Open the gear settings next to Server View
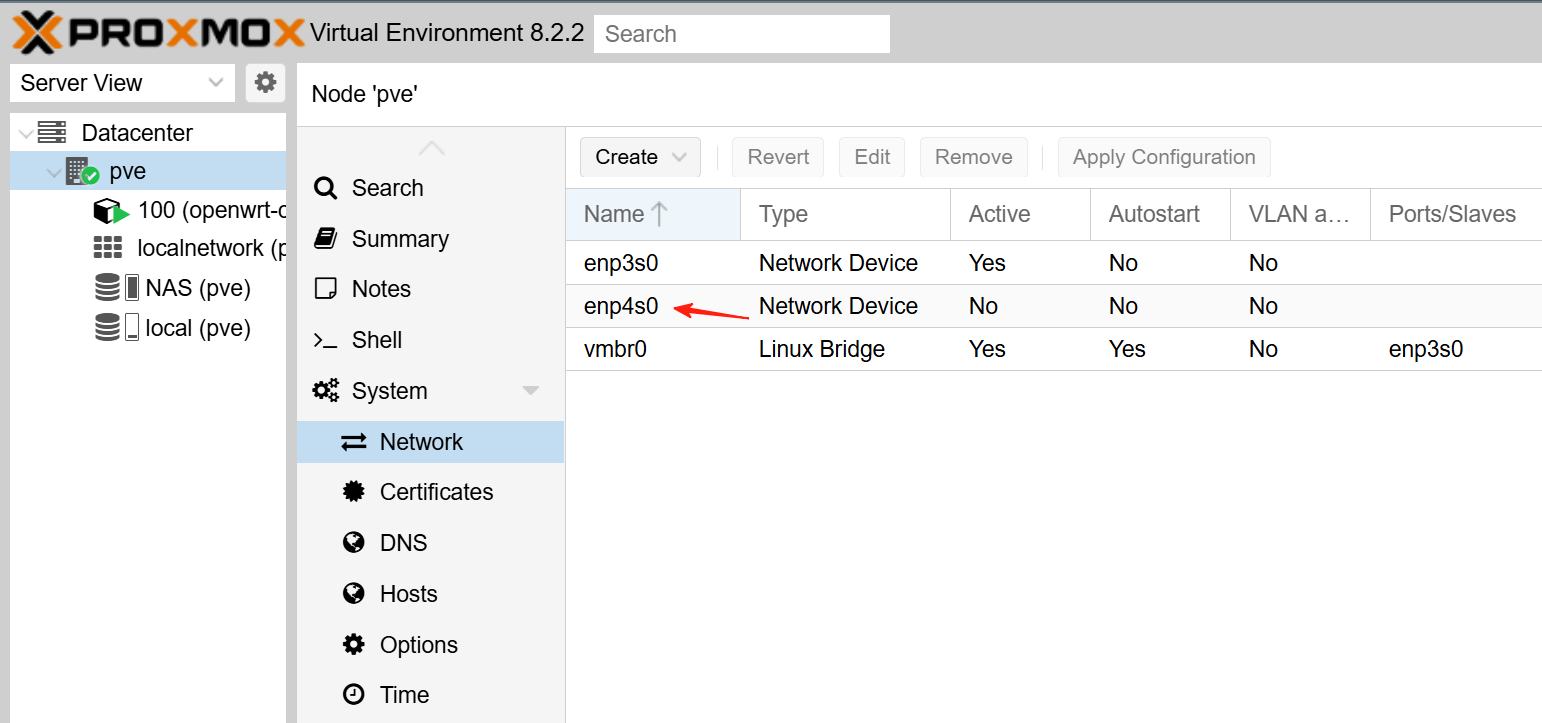This screenshot has width=1542, height=723. (265, 83)
